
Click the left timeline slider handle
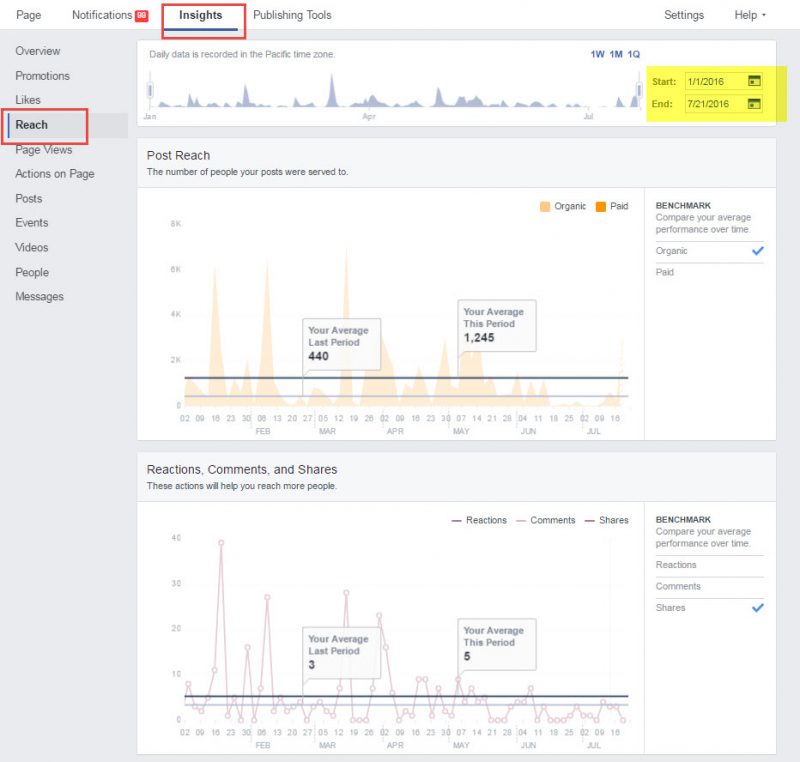pos(150,88)
